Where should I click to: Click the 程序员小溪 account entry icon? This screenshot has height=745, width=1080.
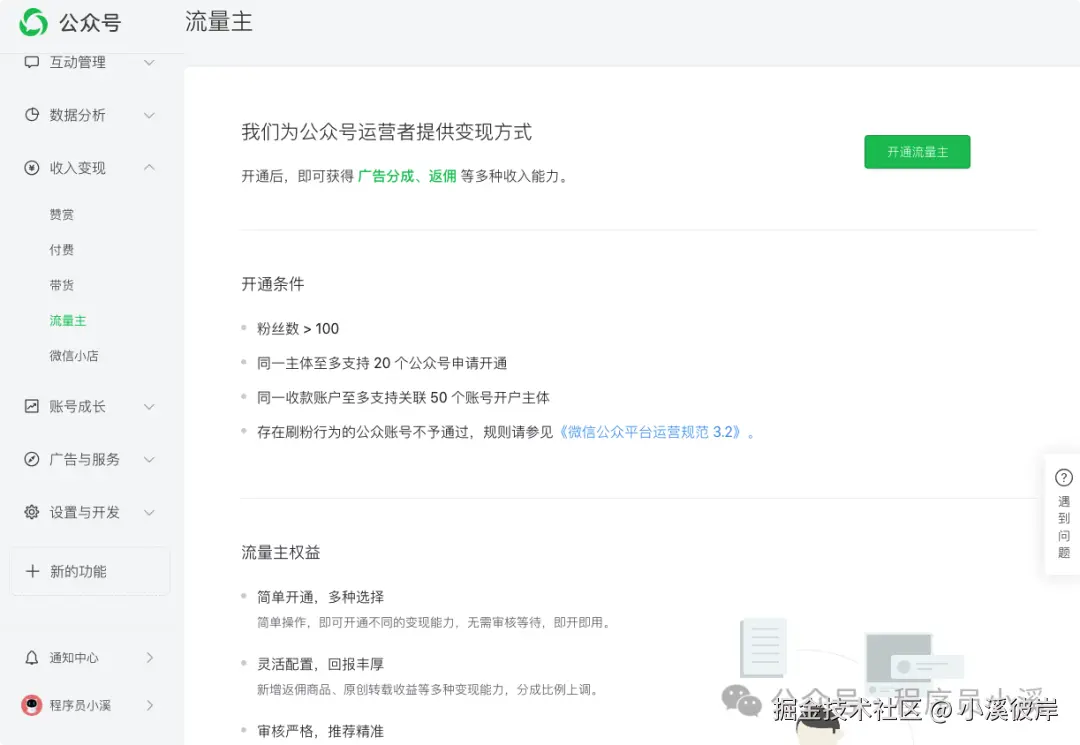pos(30,705)
